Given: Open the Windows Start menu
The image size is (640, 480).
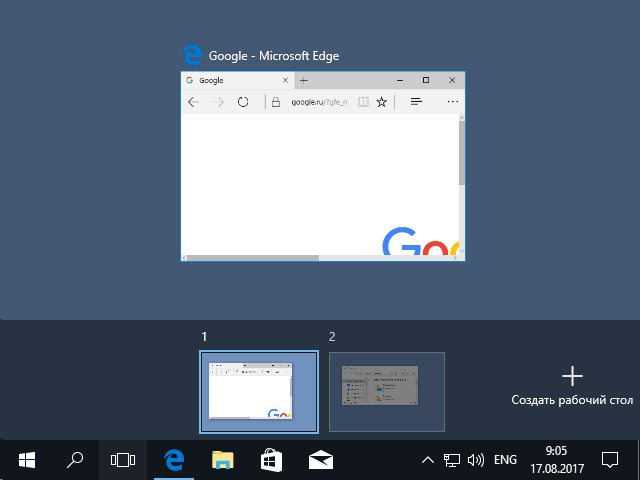Looking at the screenshot, I should [27, 460].
